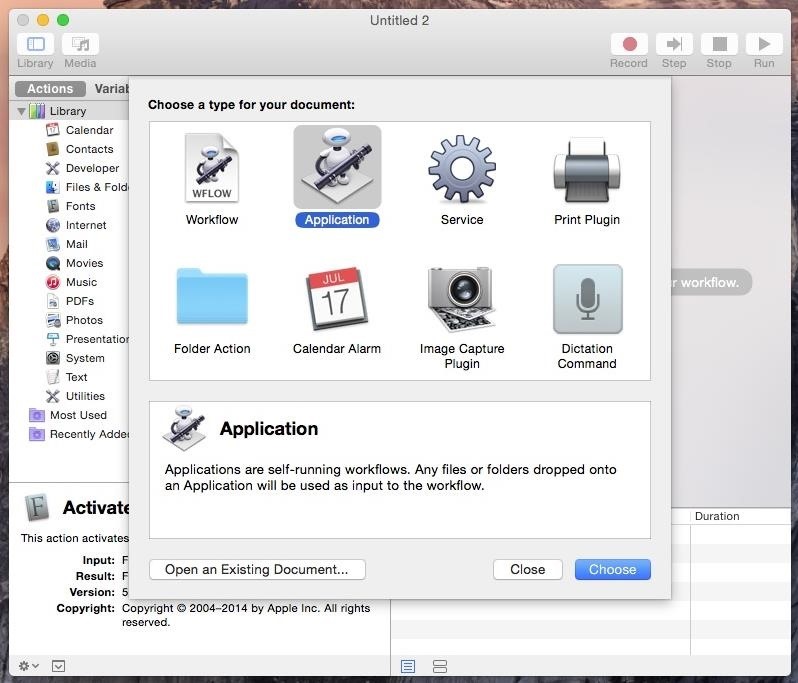
Task: Click Open an Existing Document button
Action: 257,570
